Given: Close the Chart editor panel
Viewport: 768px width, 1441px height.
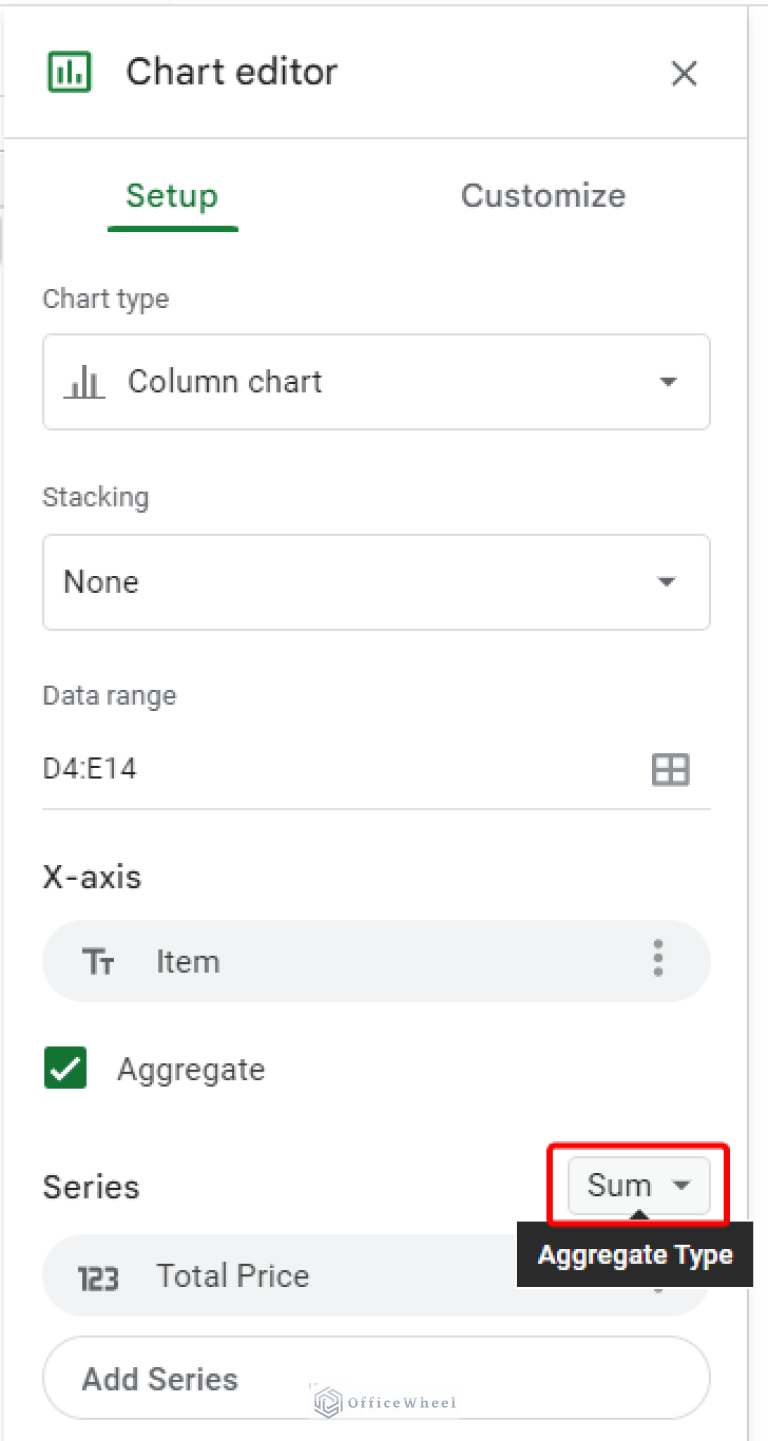Looking at the screenshot, I should tap(684, 73).
